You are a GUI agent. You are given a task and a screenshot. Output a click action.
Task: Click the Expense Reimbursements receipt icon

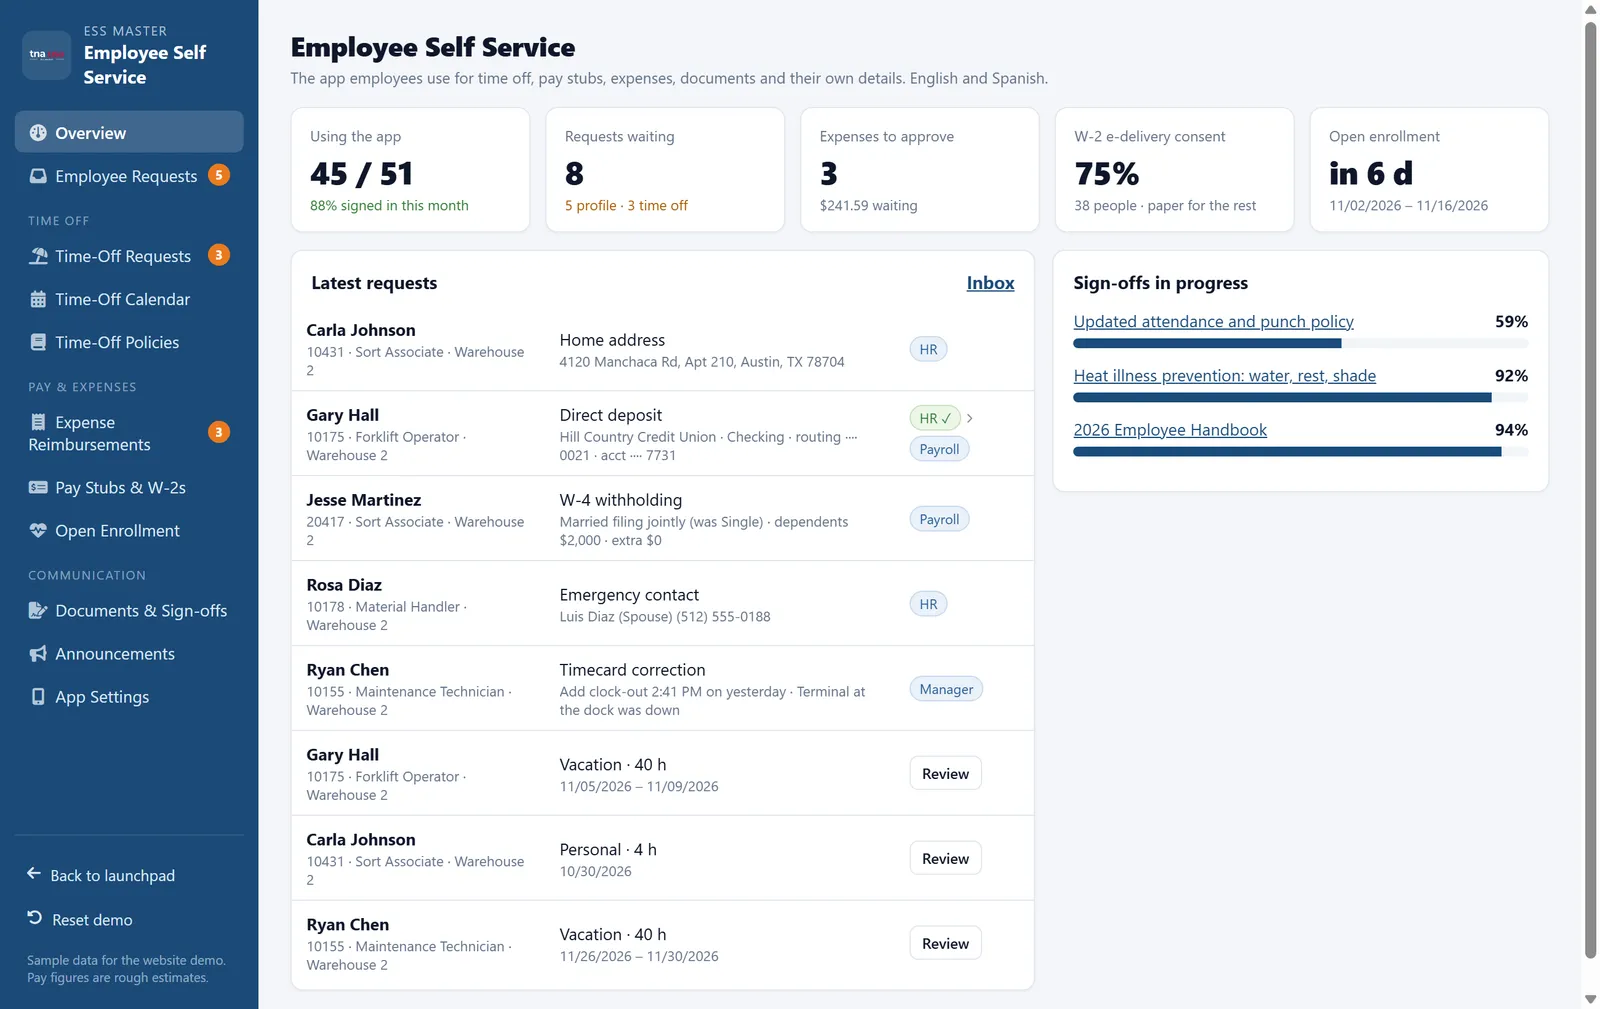point(38,422)
